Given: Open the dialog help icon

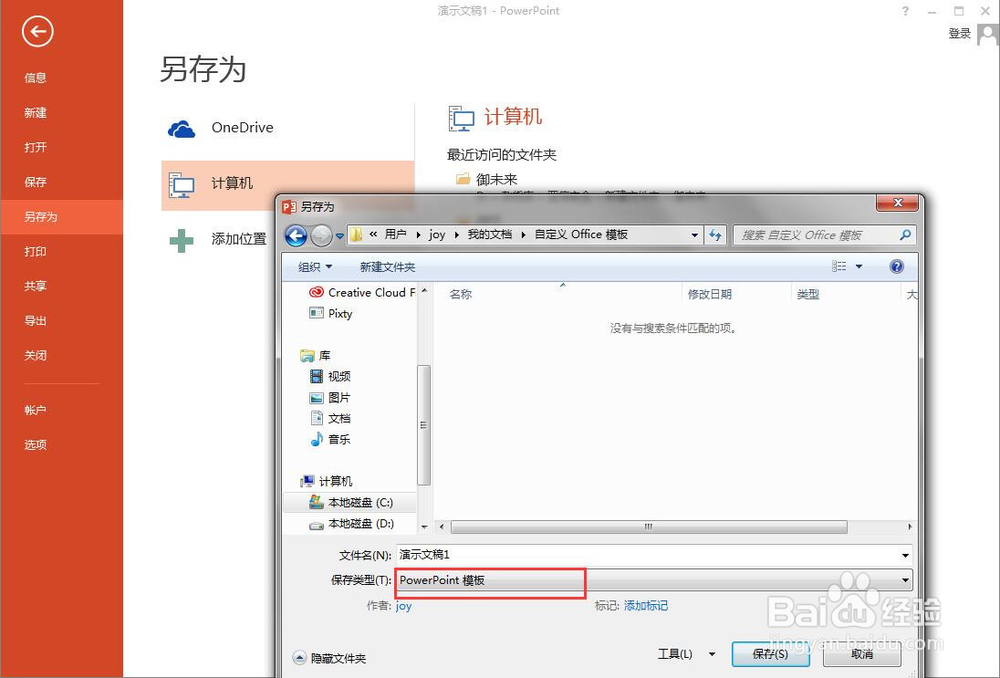Looking at the screenshot, I should pyautogui.click(x=897, y=266).
